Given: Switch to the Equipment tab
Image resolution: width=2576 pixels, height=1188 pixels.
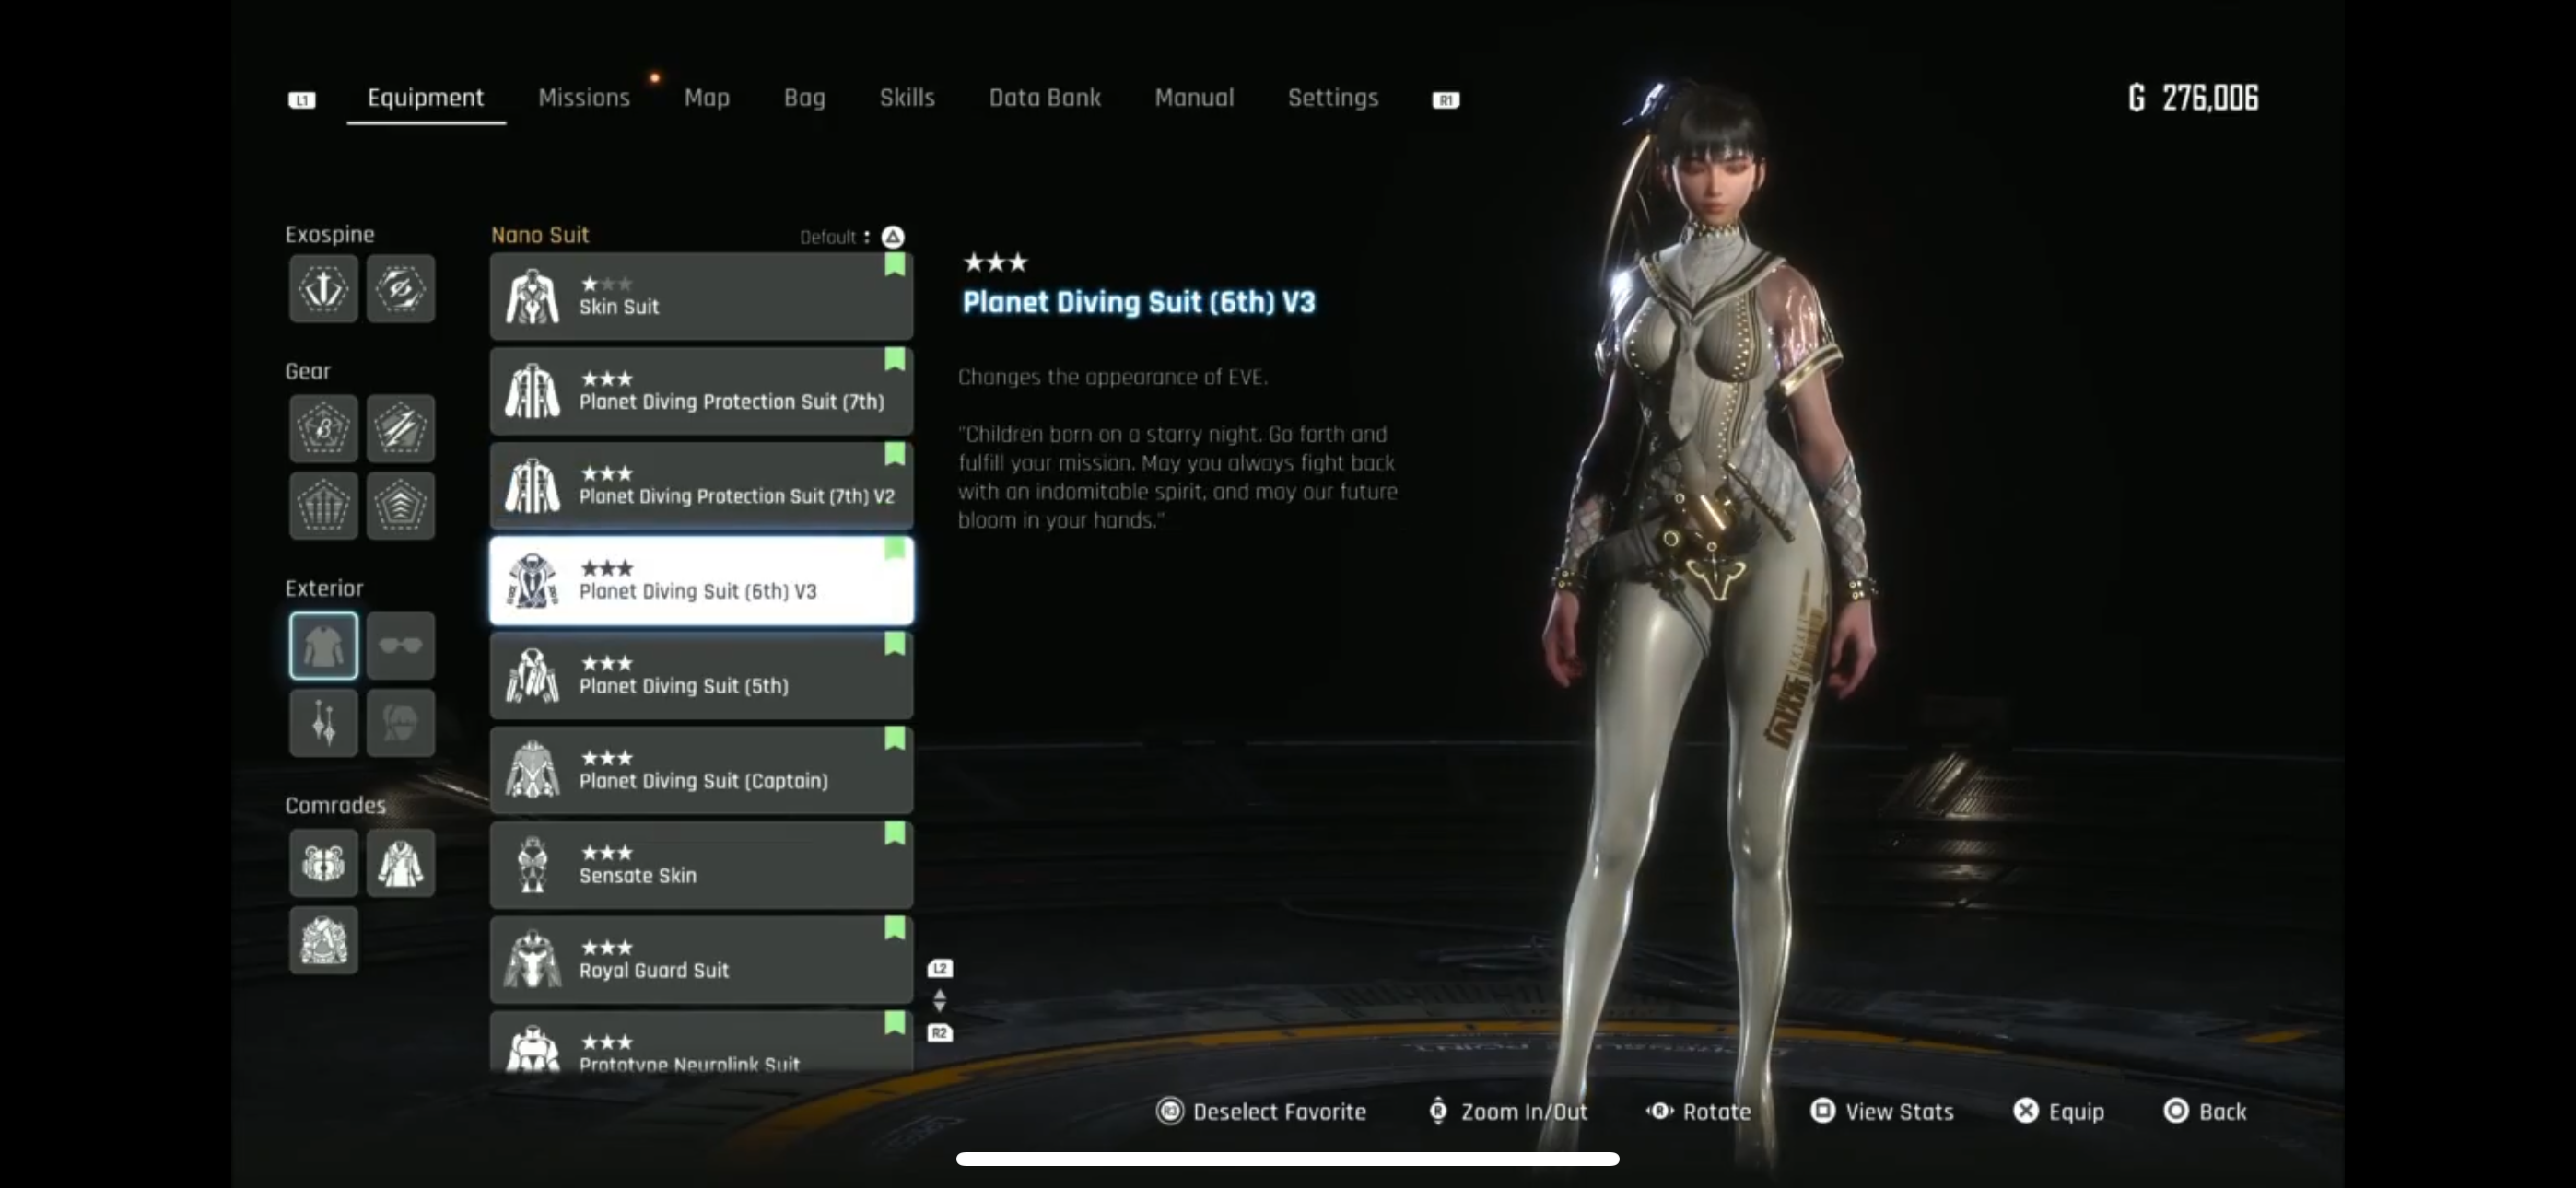Looking at the screenshot, I should (425, 98).
